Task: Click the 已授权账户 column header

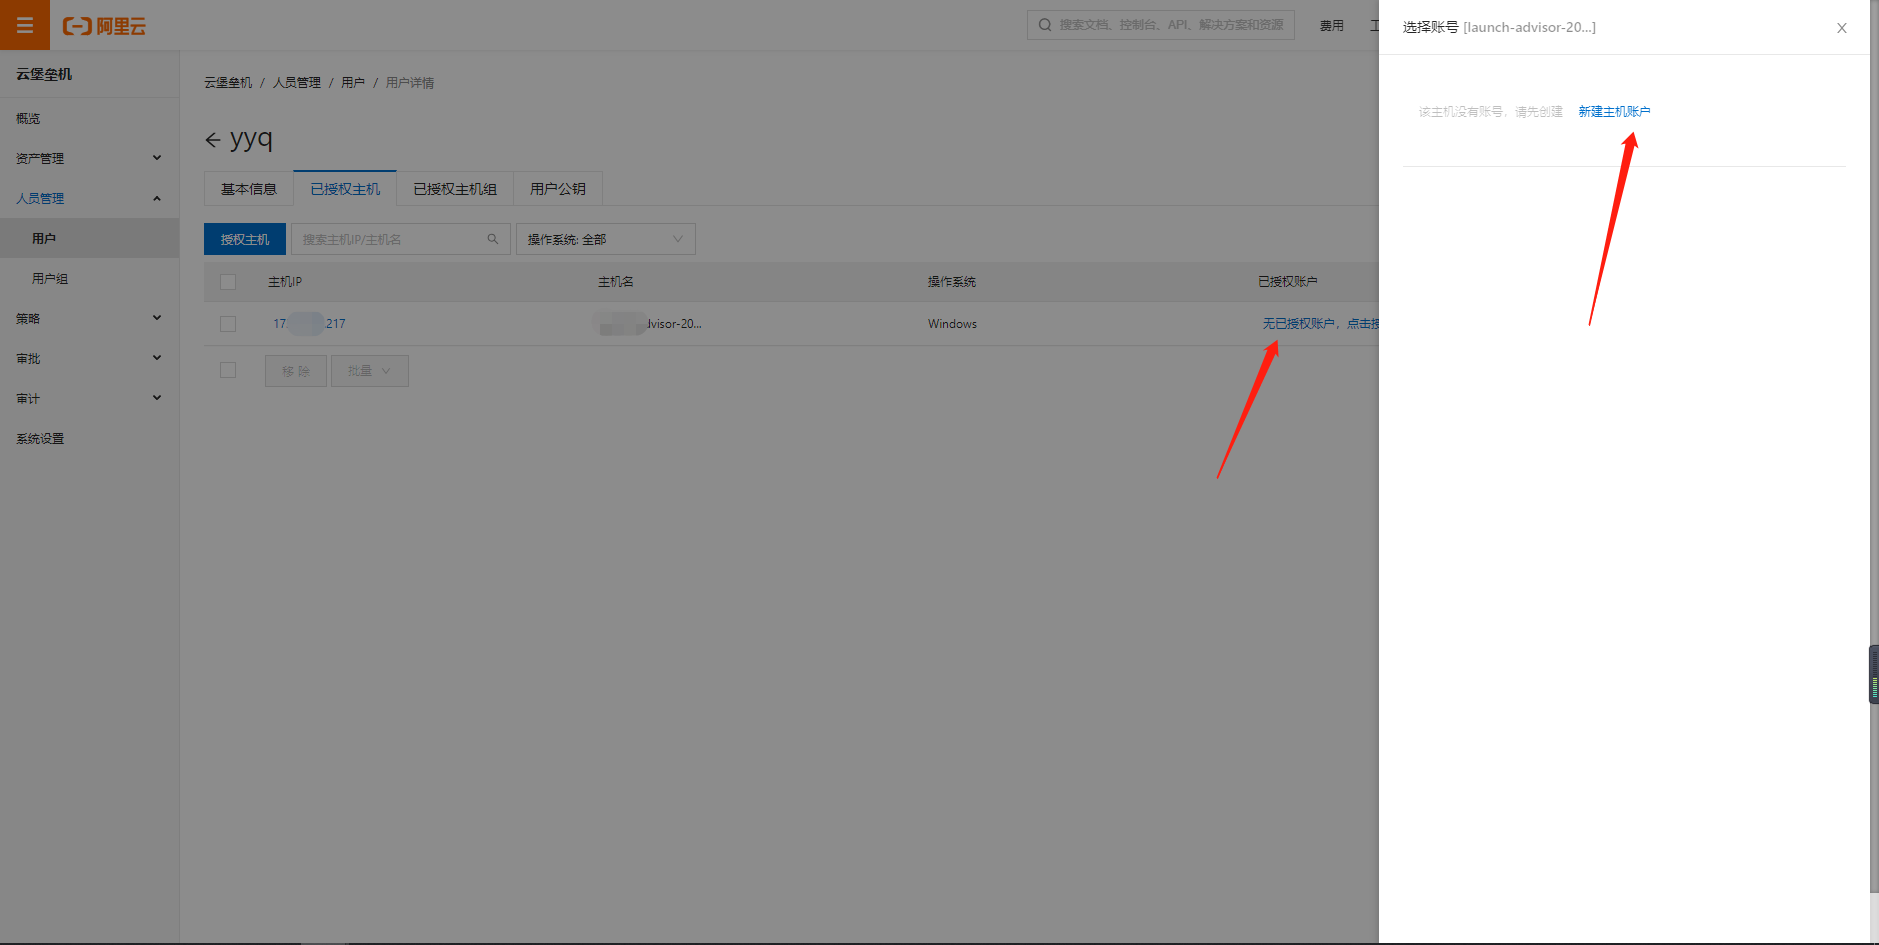Action: [1288, 282]
